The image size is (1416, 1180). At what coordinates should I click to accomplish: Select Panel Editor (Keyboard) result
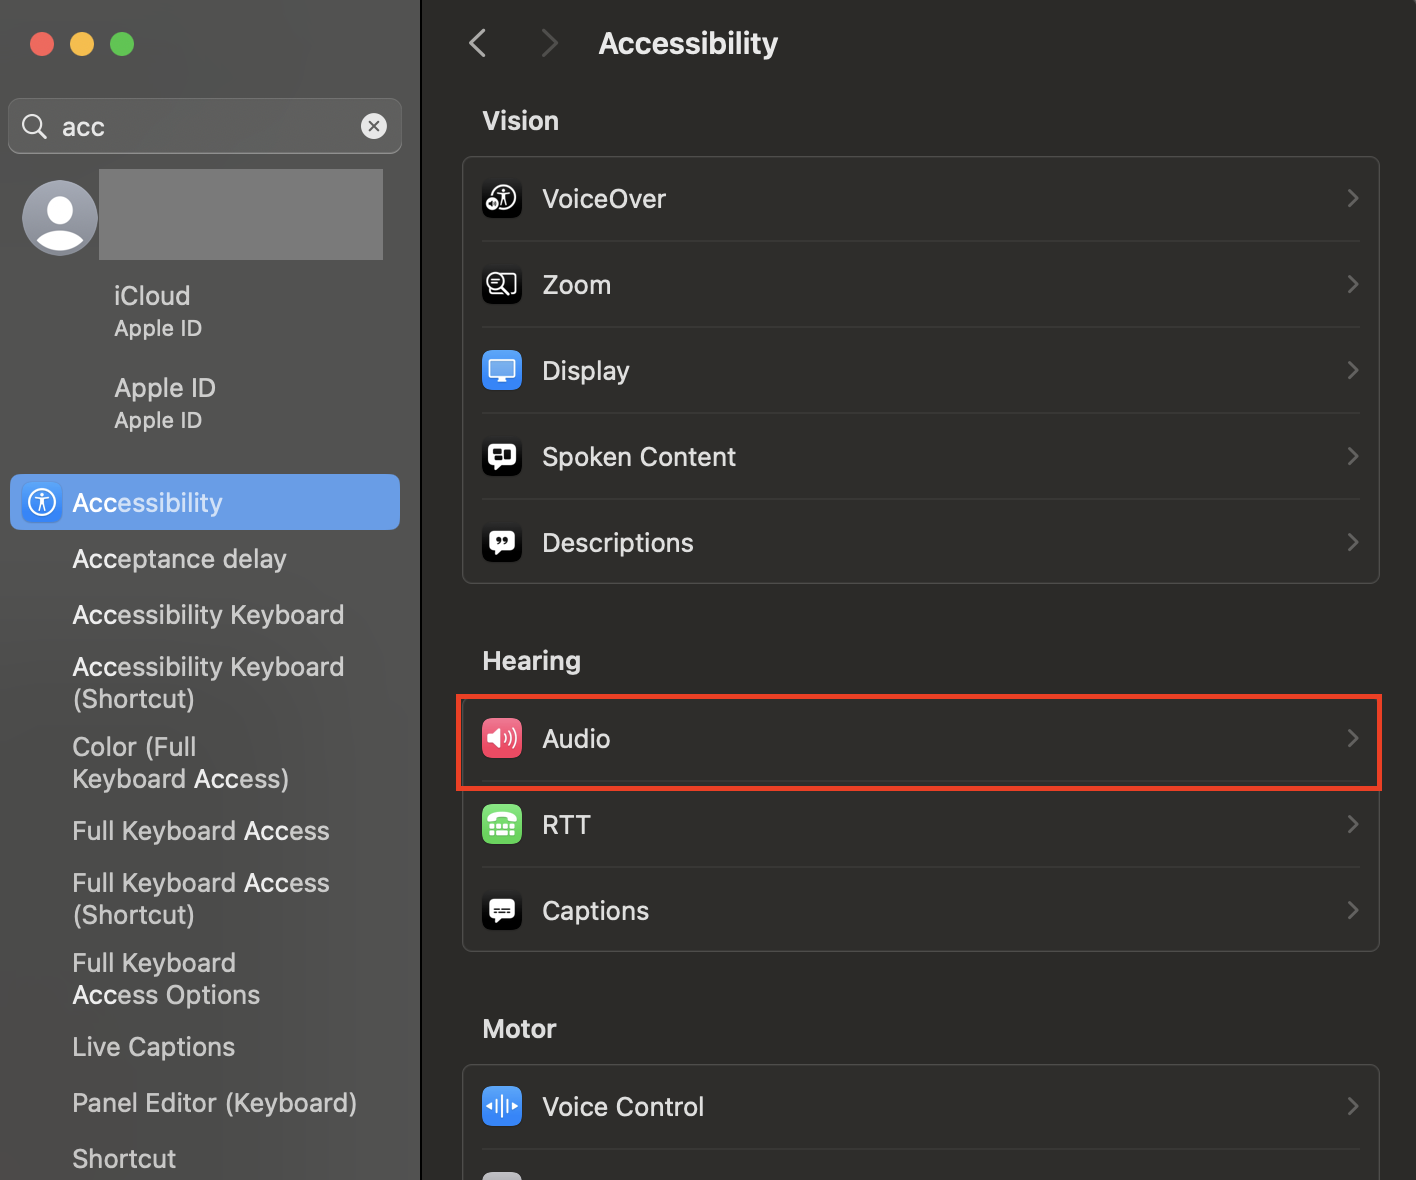pyautogui.click(x=214, y=1103)
